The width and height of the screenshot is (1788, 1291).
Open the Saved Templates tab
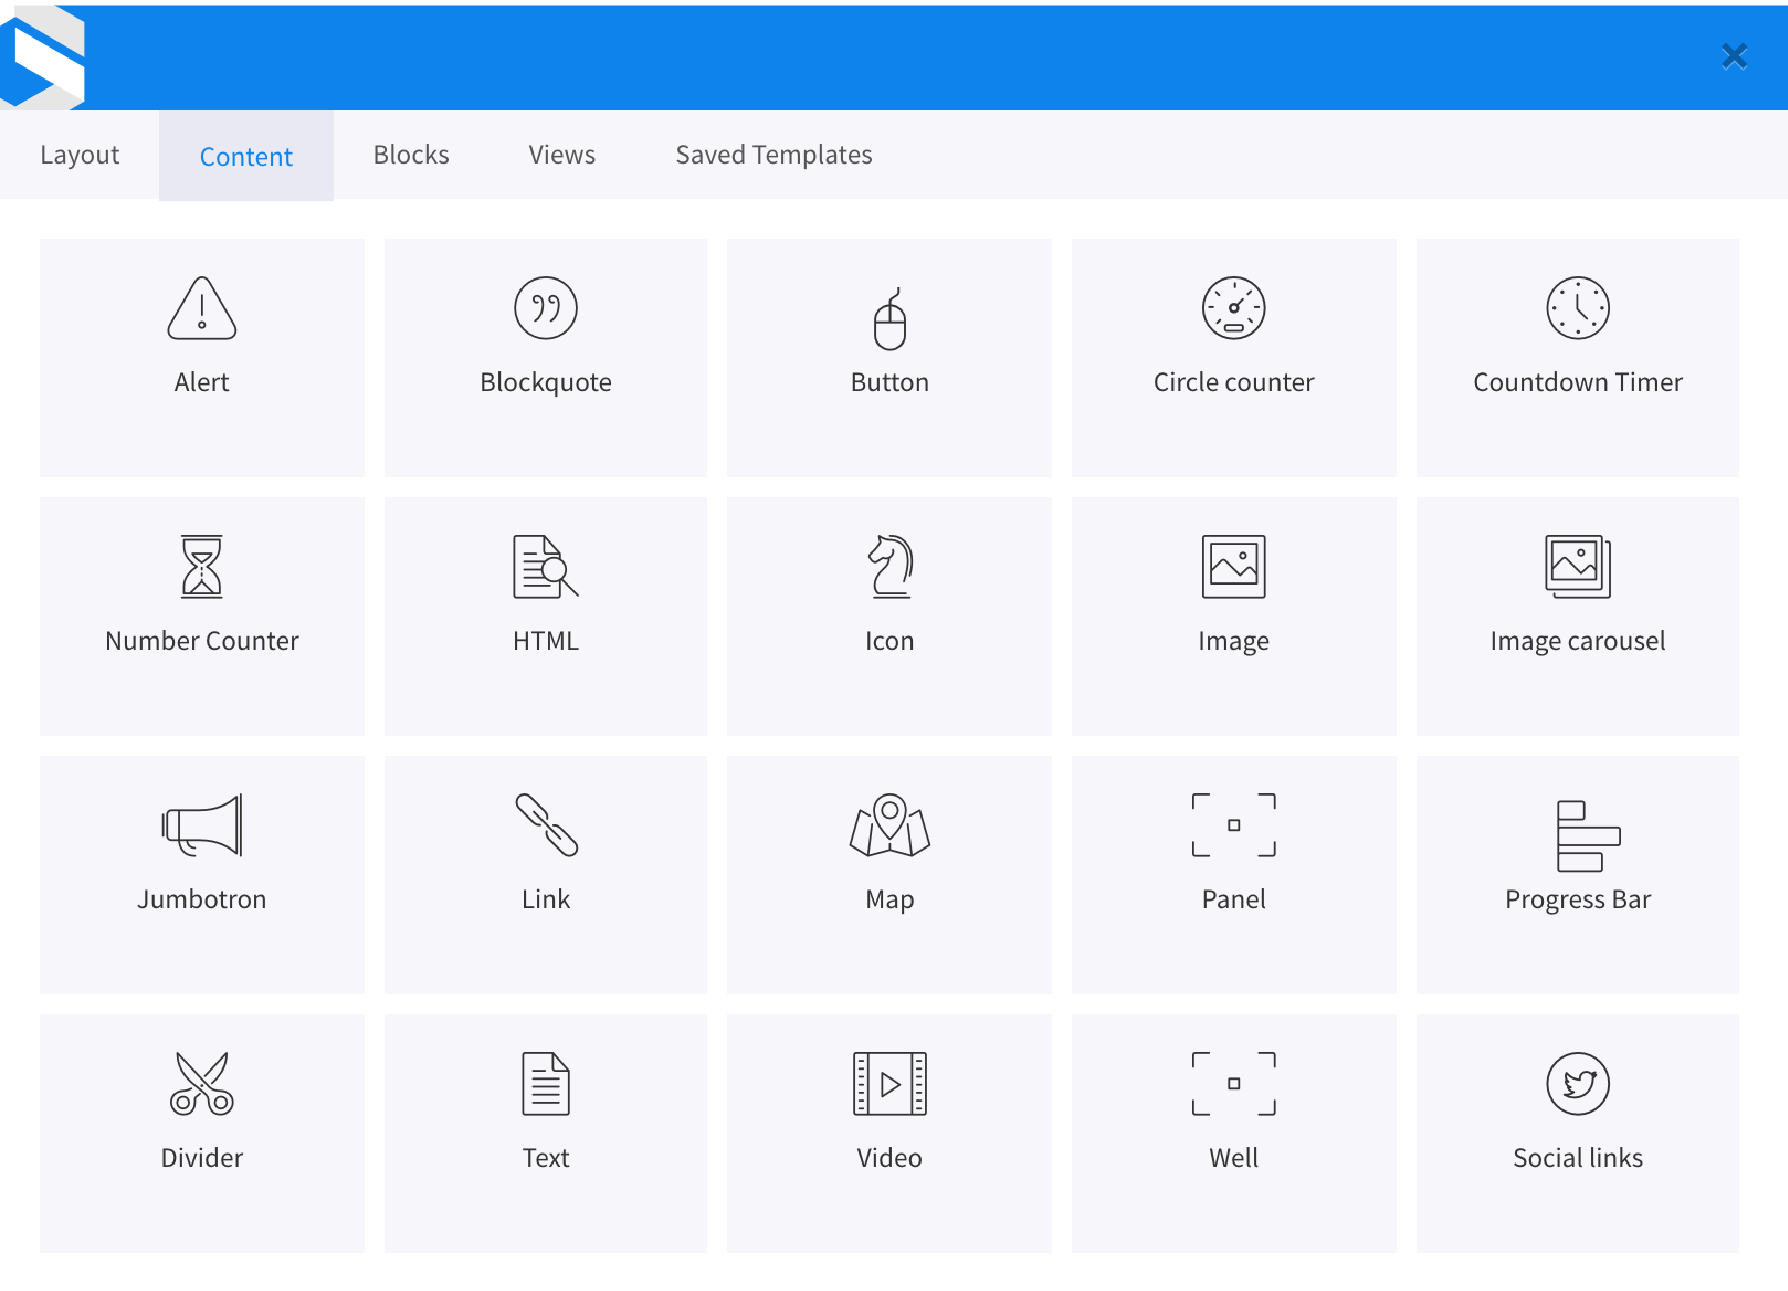tap(773, 155)
